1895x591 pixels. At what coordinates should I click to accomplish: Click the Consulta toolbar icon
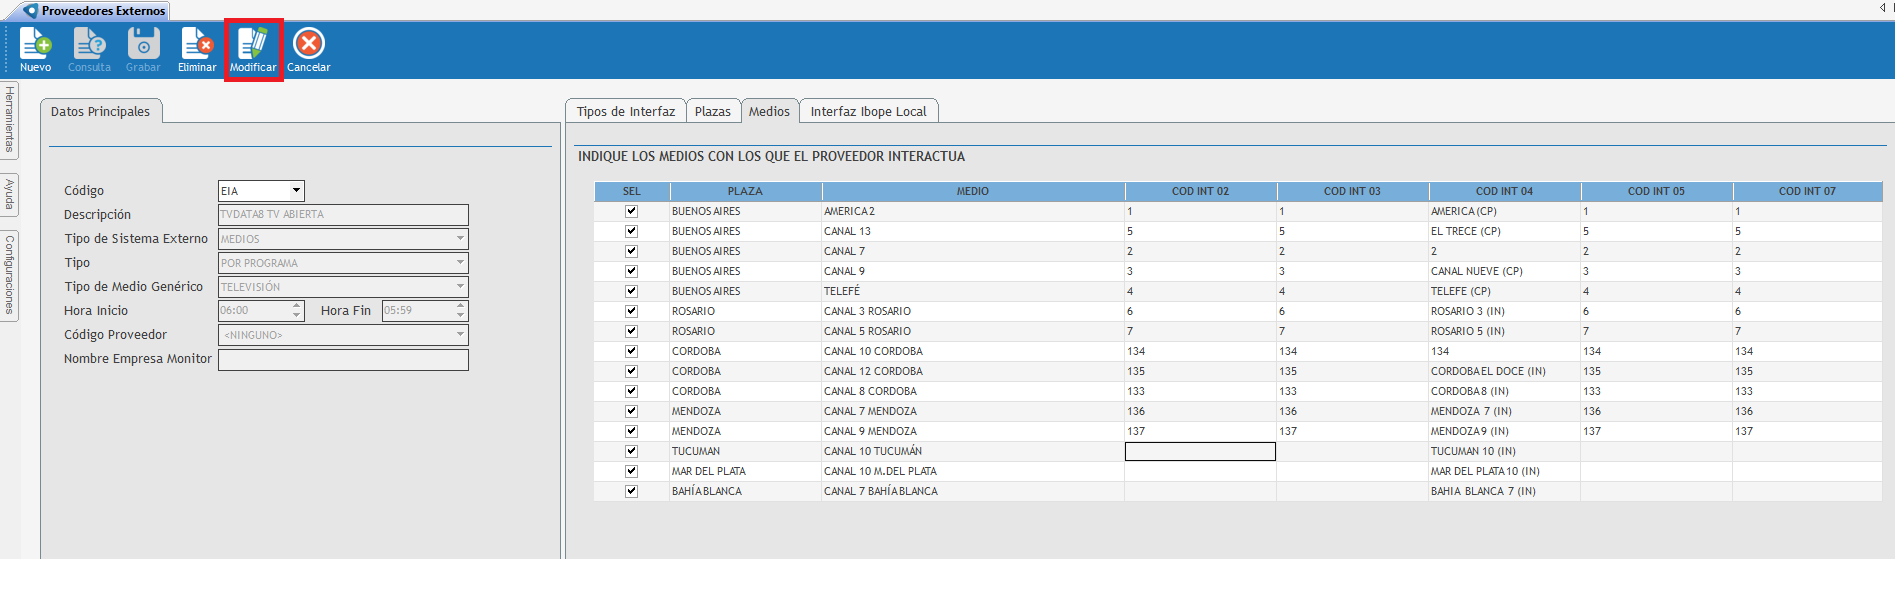[x=89, y=49]
